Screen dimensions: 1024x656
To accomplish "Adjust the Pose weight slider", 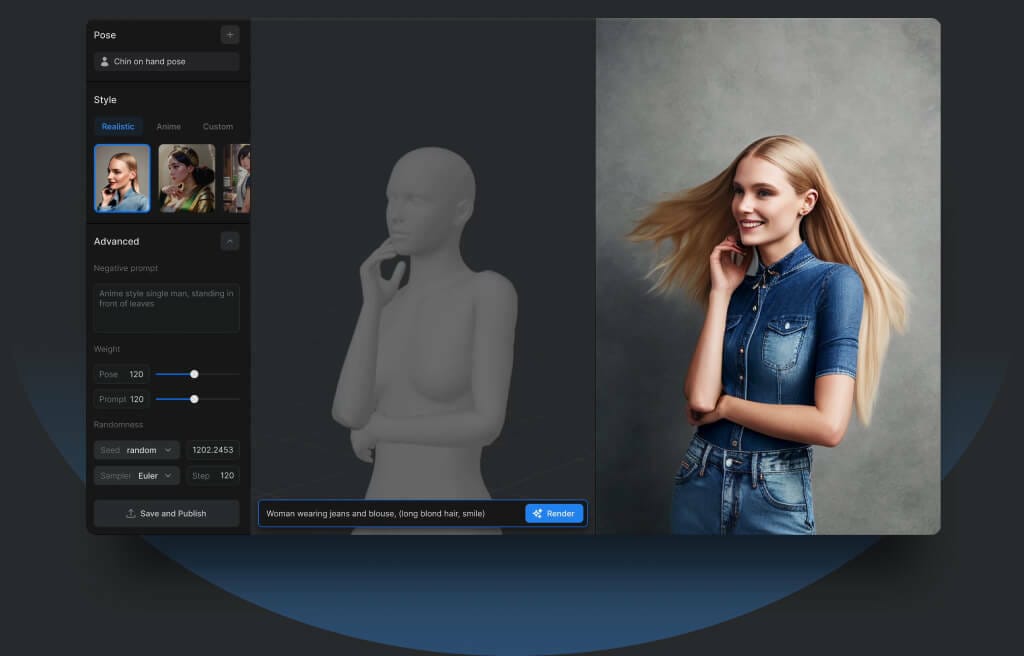I will pos(194,374).
